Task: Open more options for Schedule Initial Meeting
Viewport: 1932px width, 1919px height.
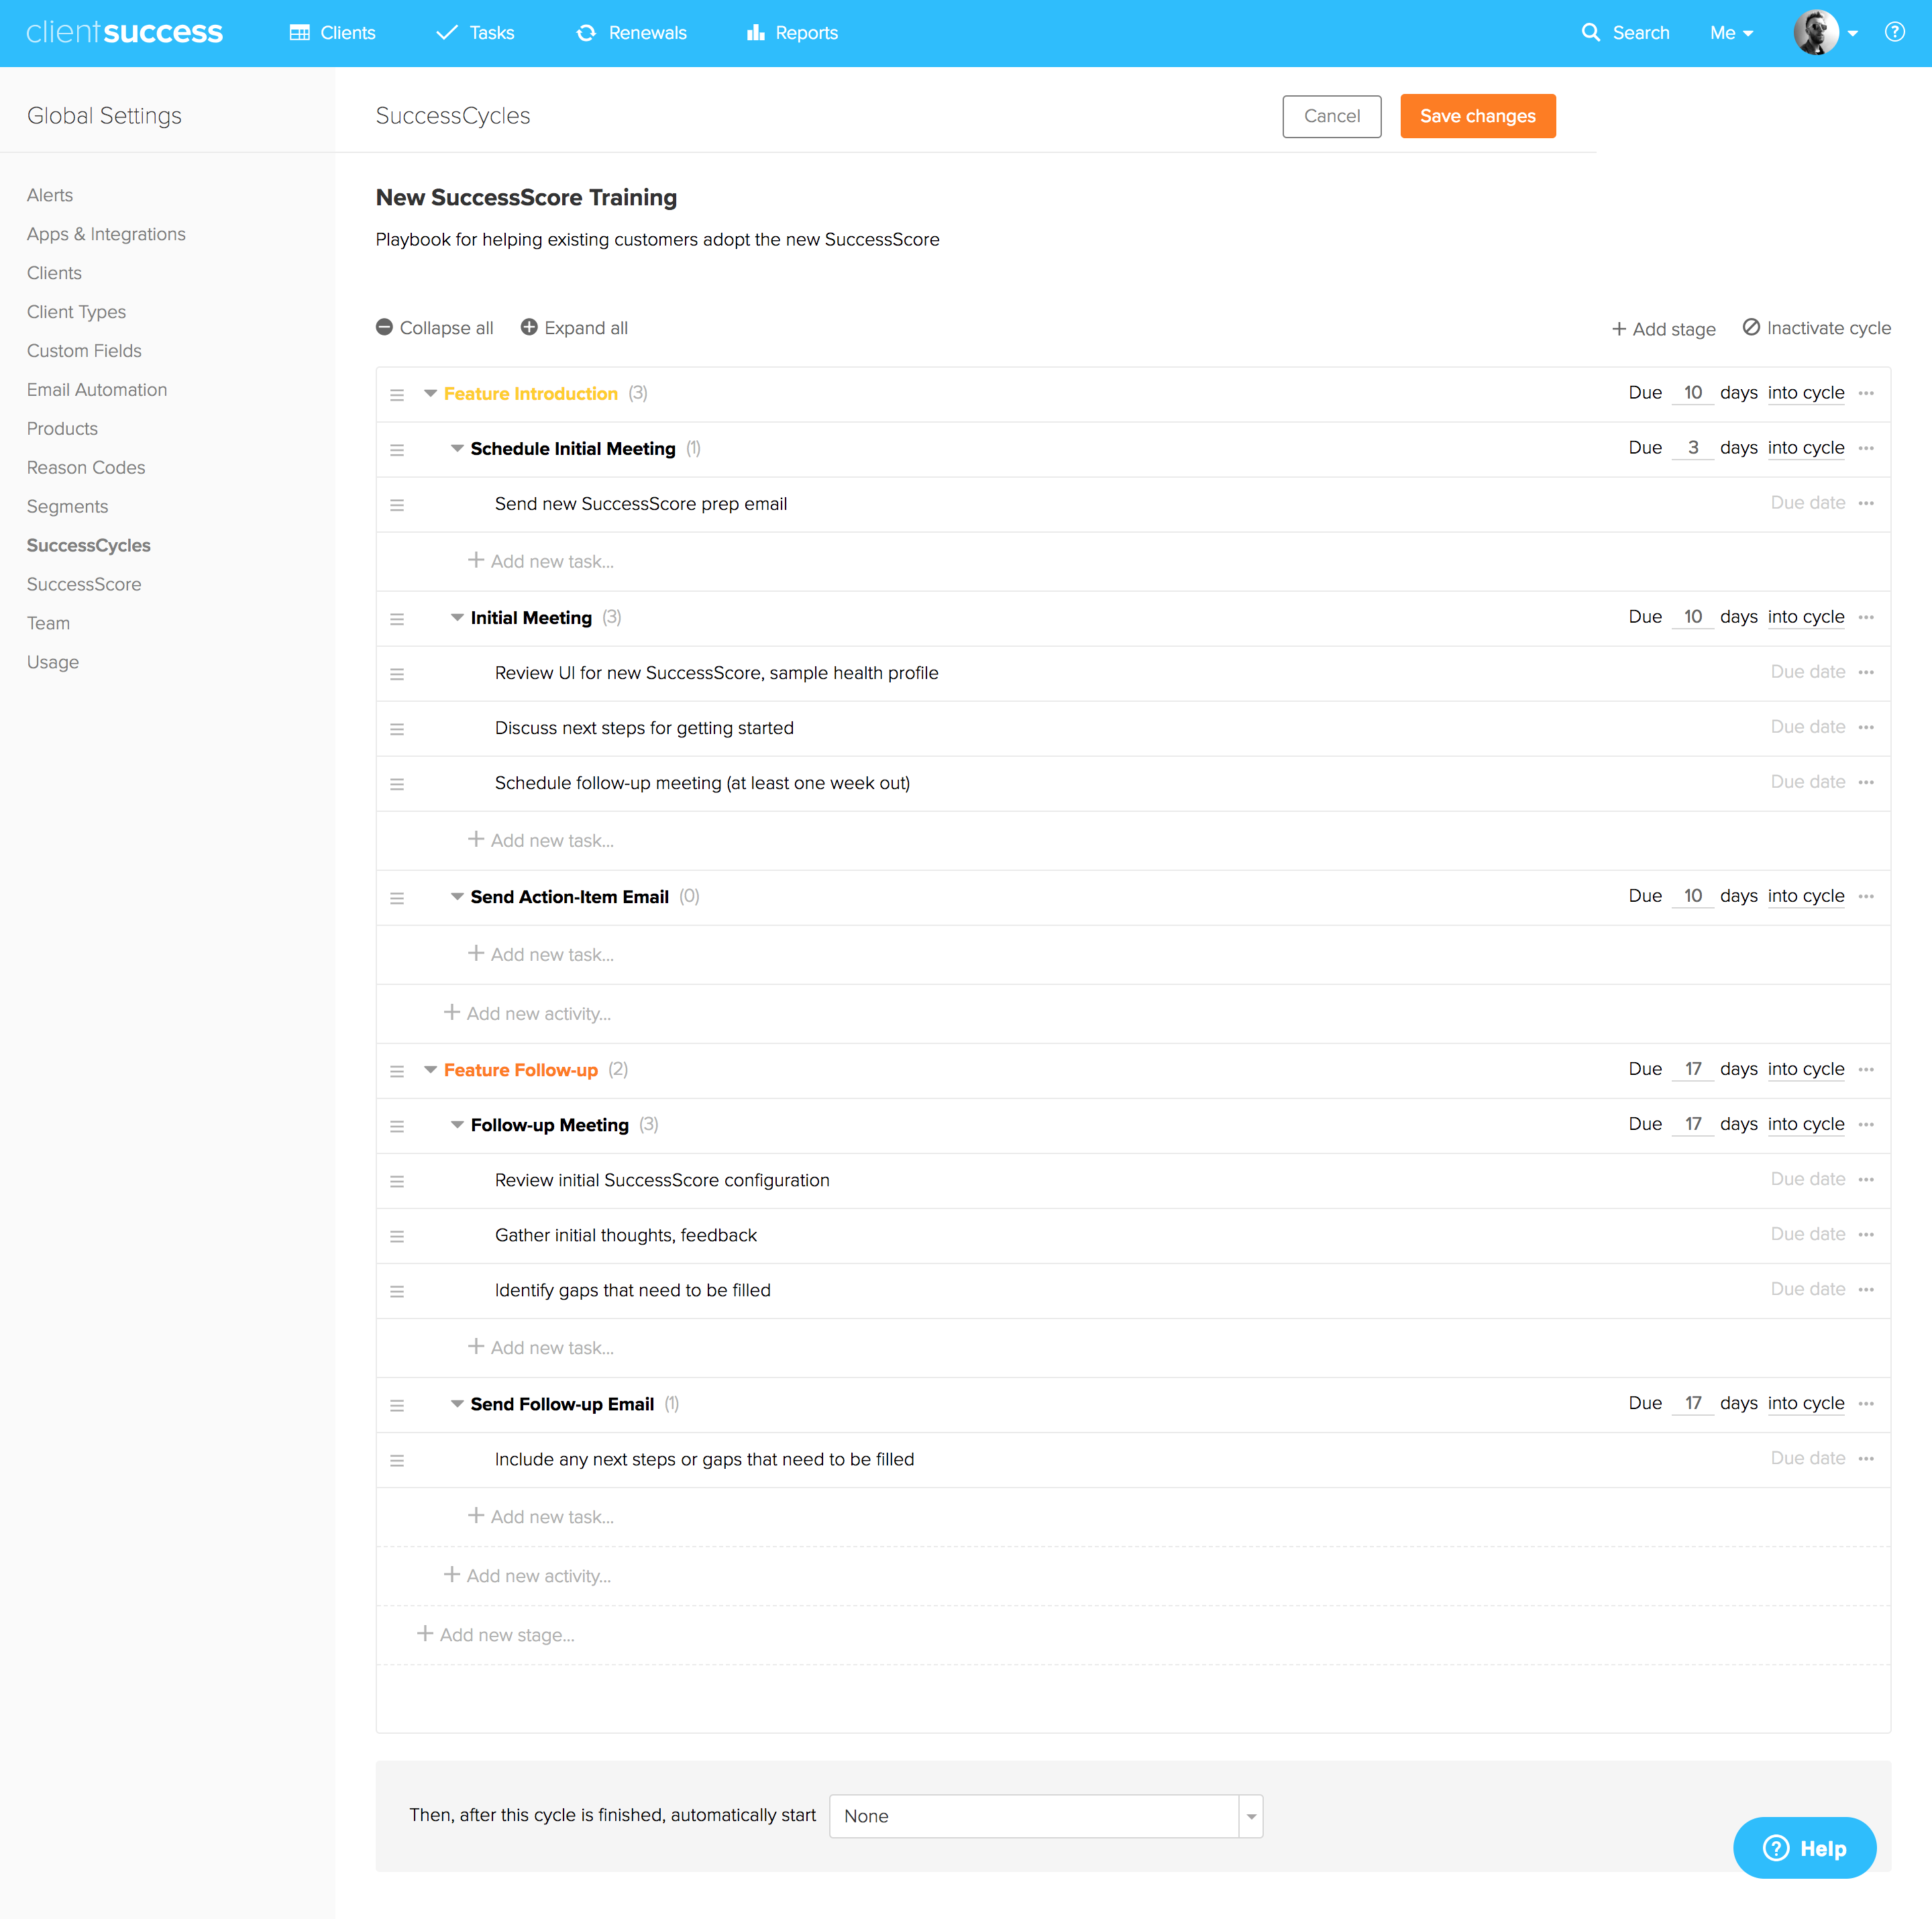Action: (1866, 448)
